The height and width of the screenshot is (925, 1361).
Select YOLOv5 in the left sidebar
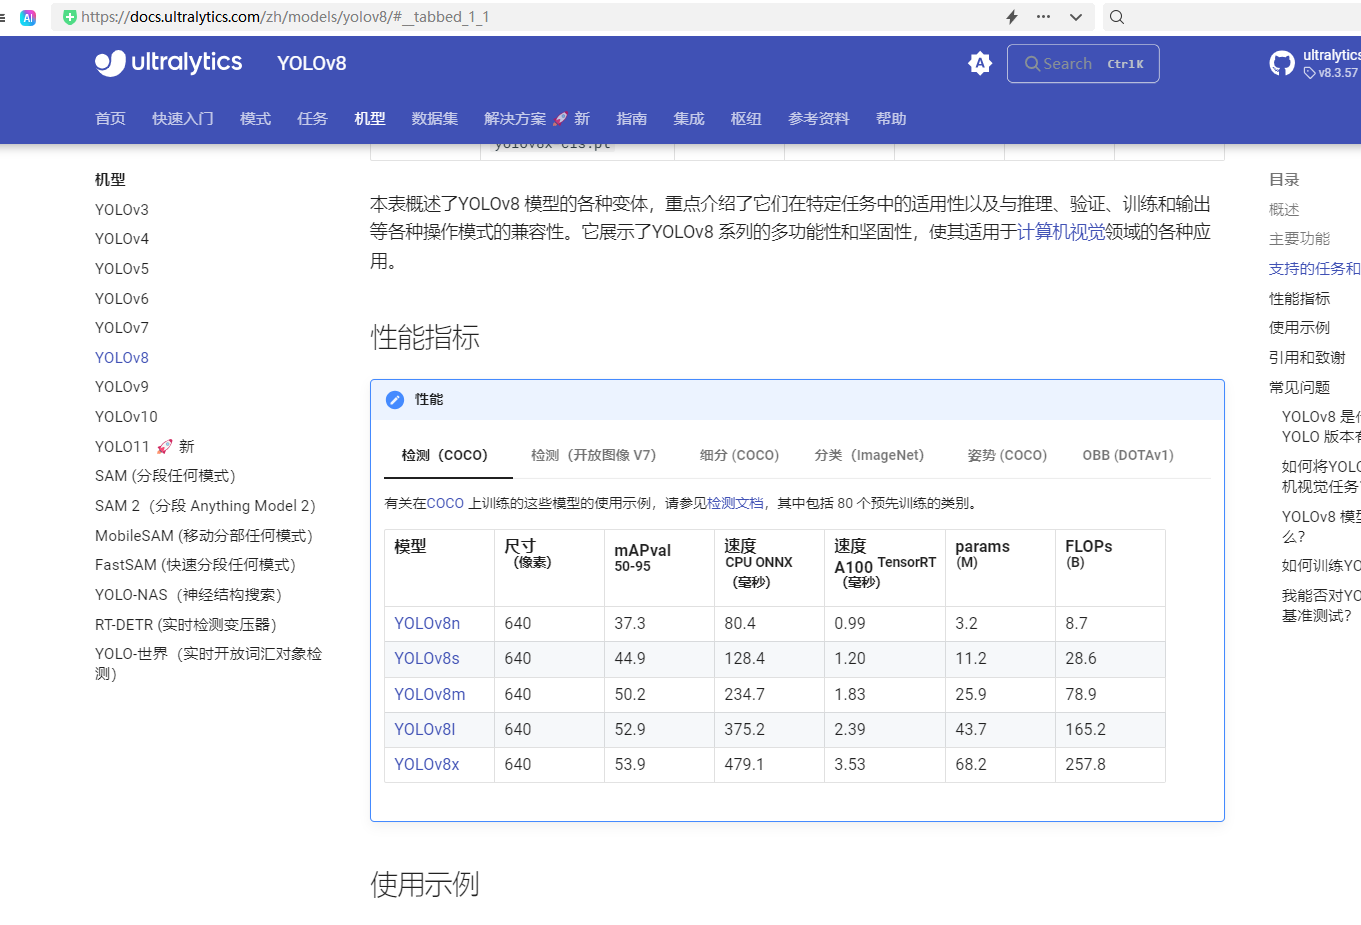pos(122,269)
